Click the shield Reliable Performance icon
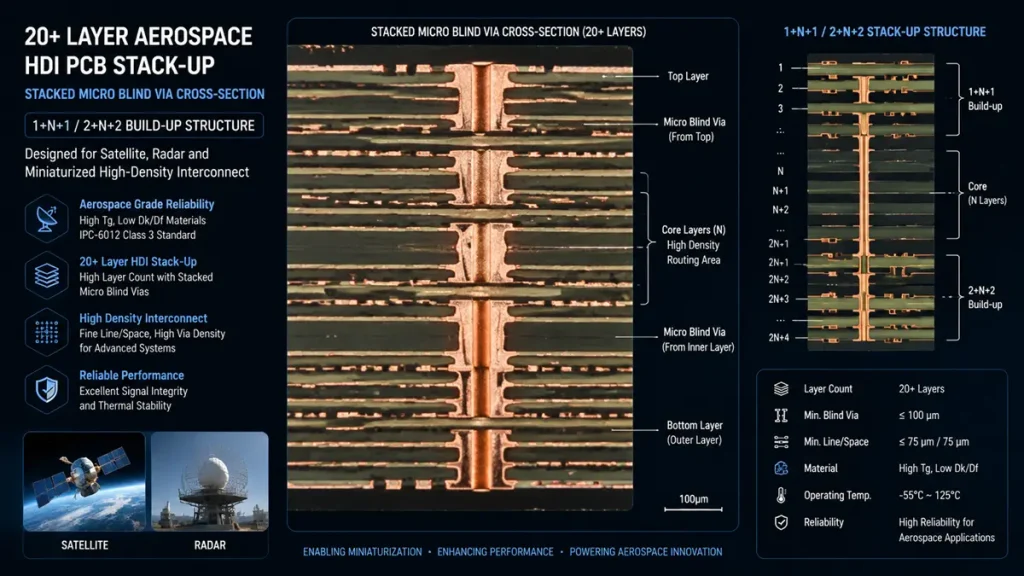The height and width of the screenshot is (576, 1024). 46,390
